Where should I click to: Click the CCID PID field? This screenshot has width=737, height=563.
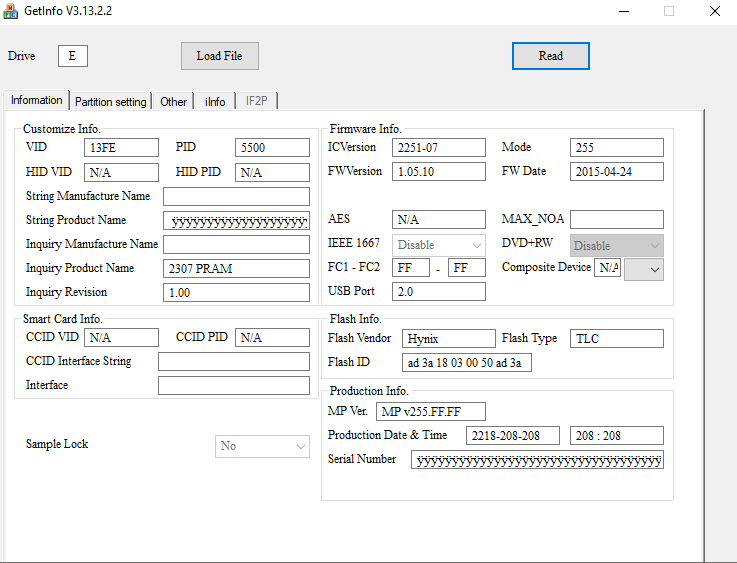pos(272,337)
